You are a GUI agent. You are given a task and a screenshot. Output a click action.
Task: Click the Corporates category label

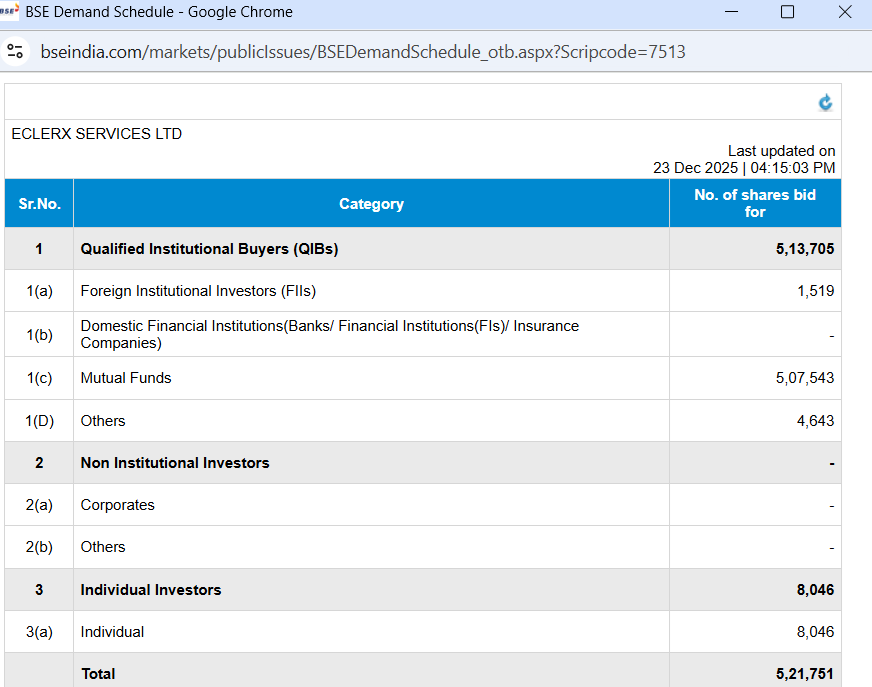[x=117, y=505]
